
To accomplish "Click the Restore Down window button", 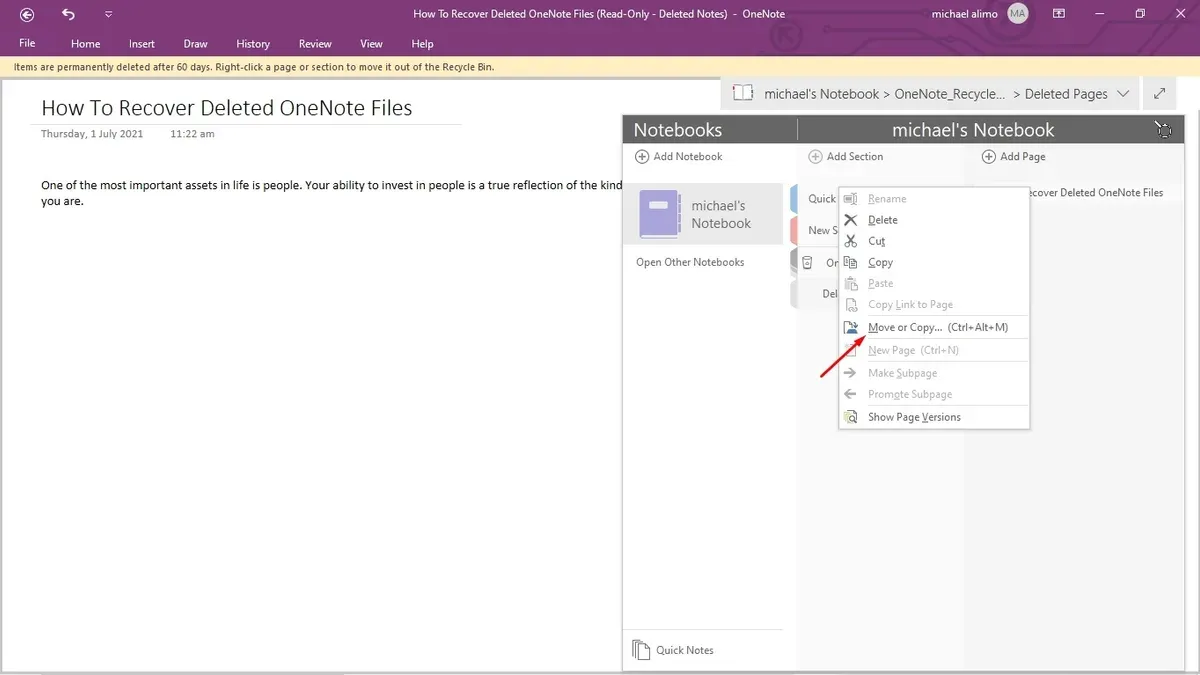I will pyautogui.click(x=1140, y=14).
